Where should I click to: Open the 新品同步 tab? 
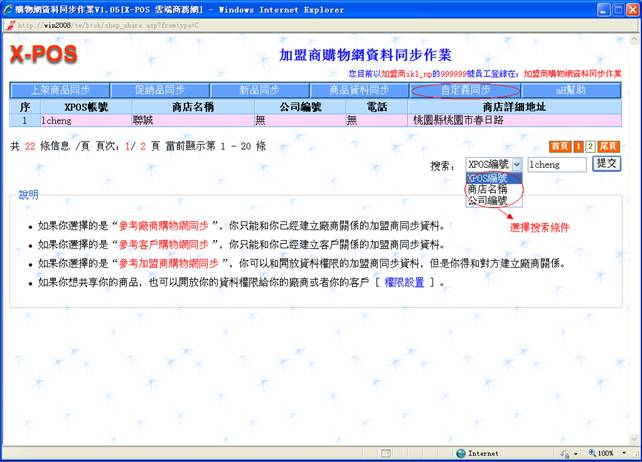pos(259,90)
